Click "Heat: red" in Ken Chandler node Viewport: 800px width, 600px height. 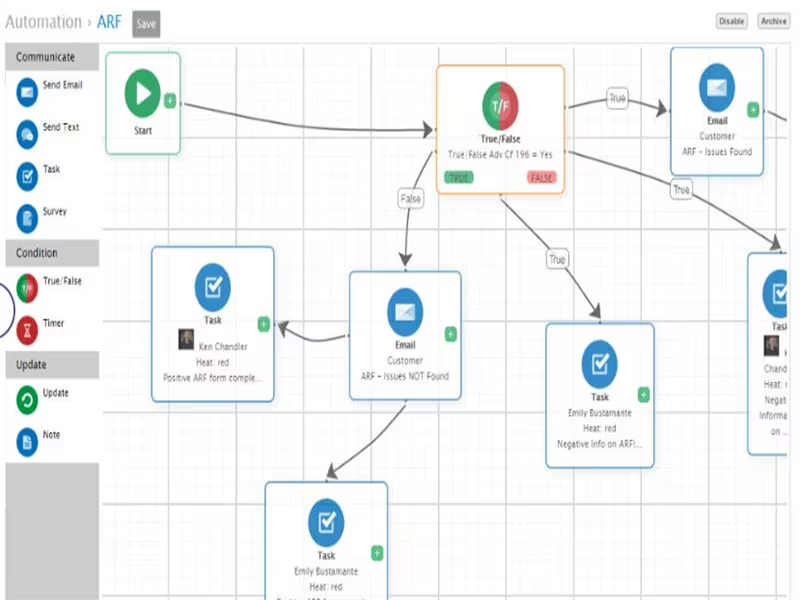coord(213,362)
